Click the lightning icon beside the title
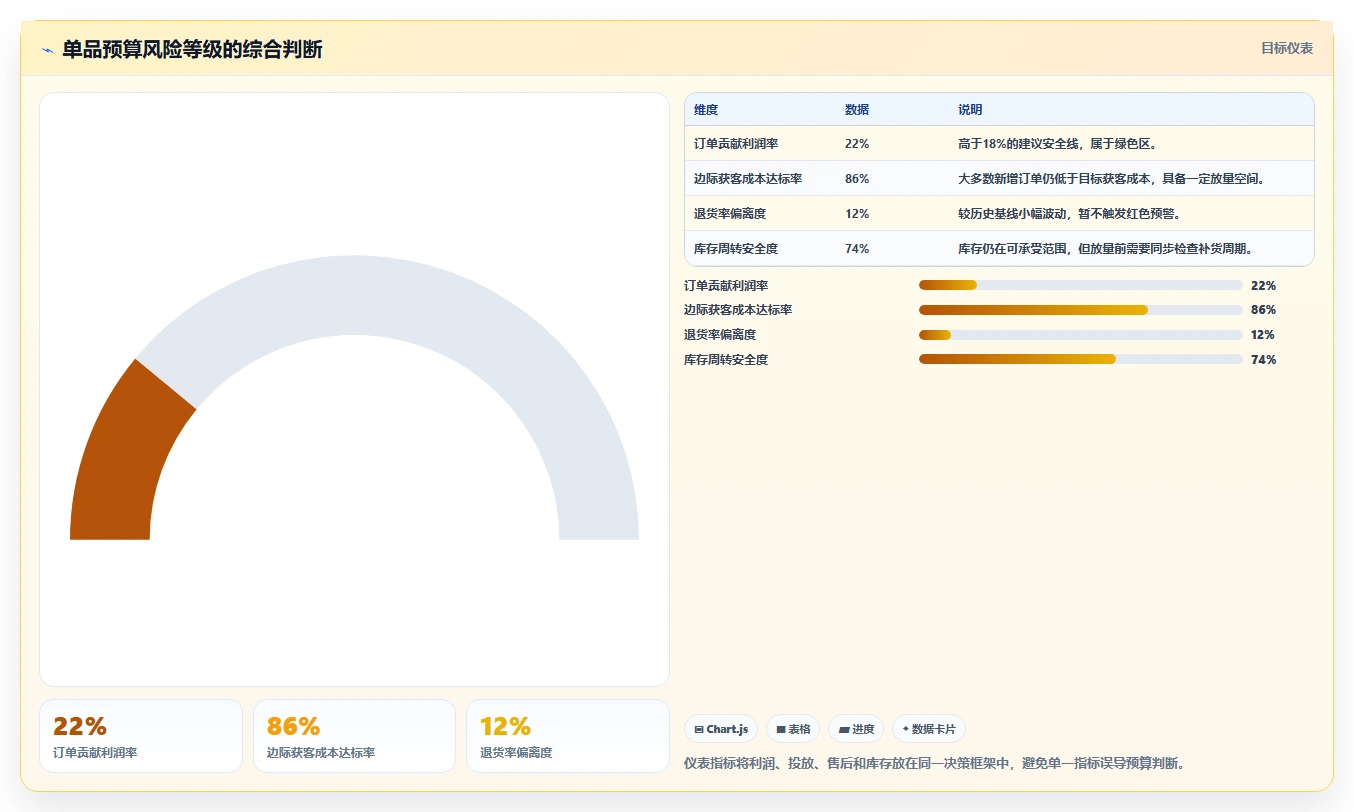Screen dimensions: 1354x812 [x=47, y=50]
